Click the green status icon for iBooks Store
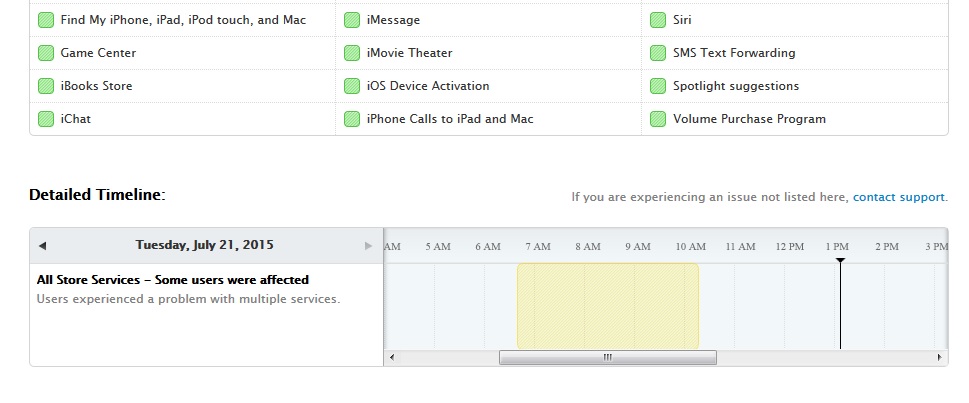 pos(46,86)
